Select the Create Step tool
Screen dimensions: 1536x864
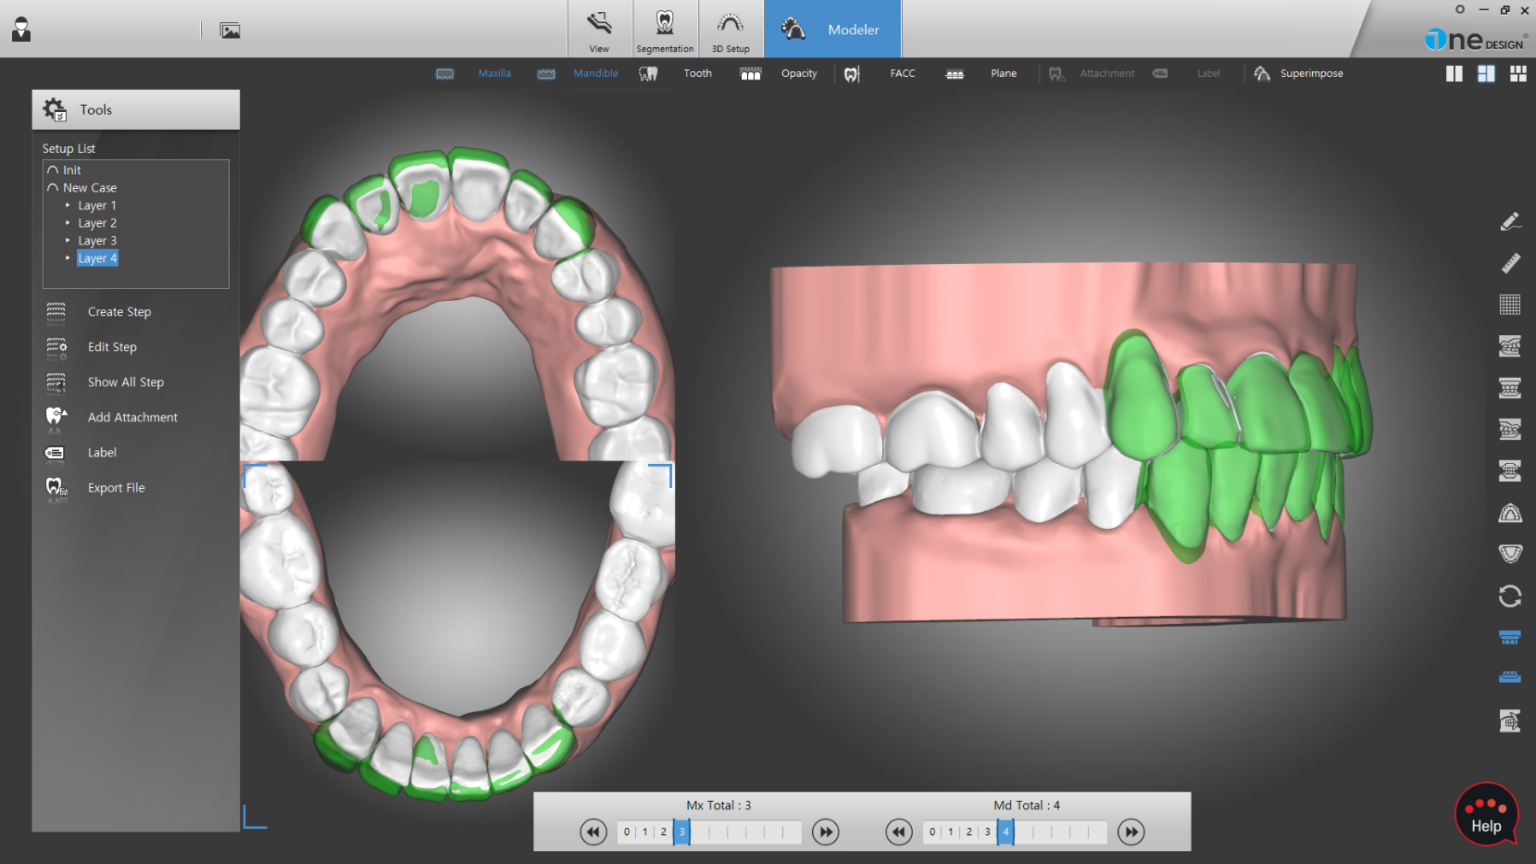(x=119, y=311)
